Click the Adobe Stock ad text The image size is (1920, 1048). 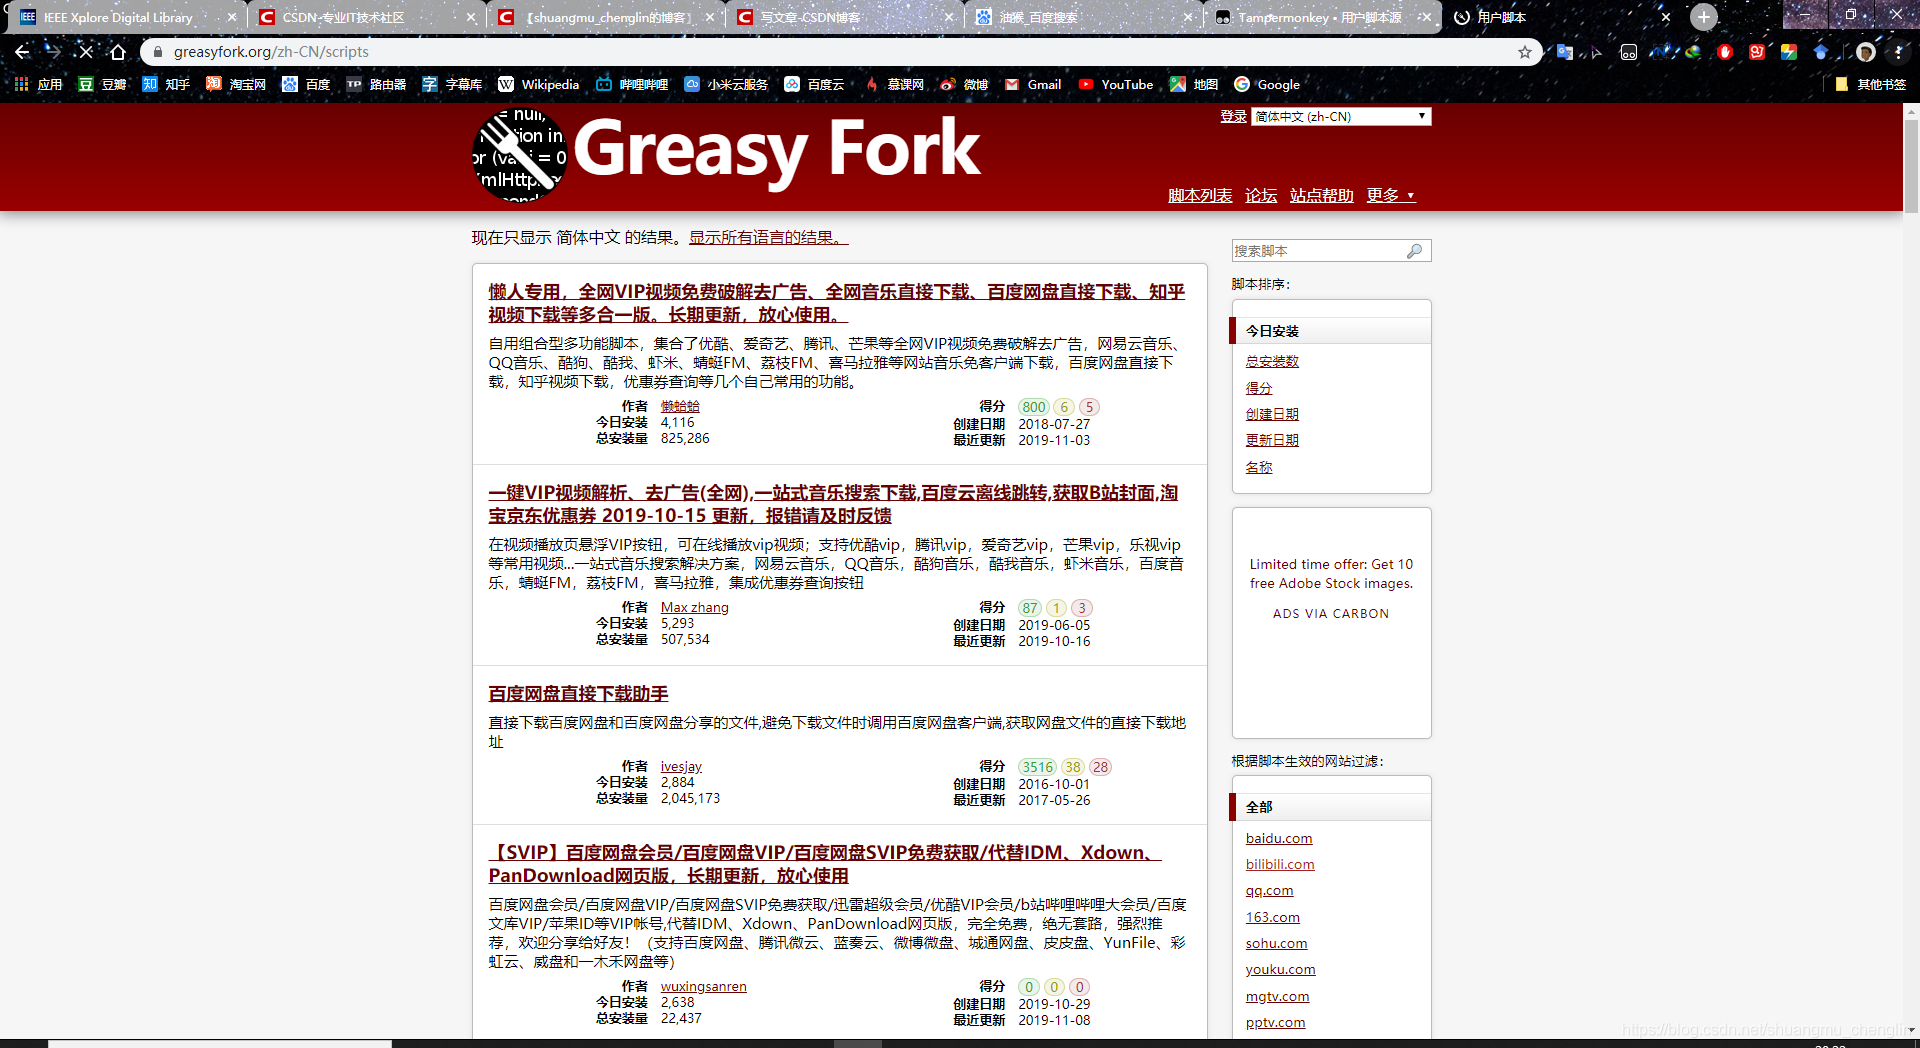(x=1331, y=574)
